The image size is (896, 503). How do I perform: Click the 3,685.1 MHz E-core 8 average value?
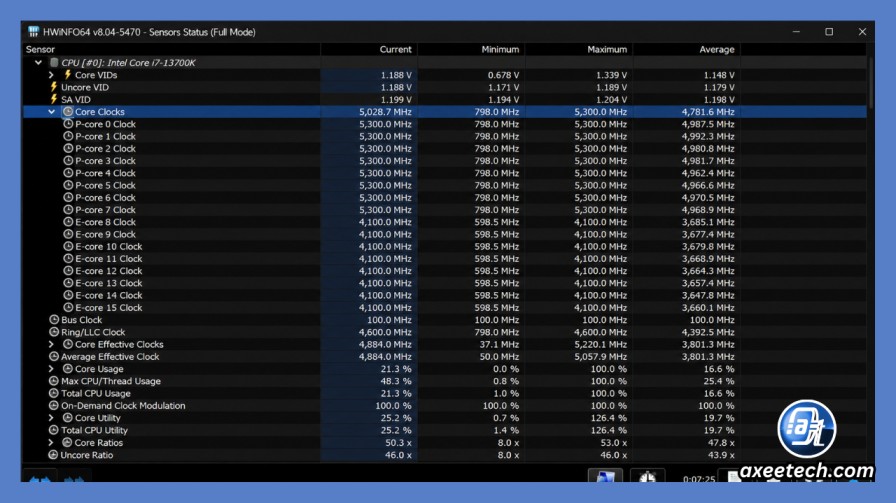pos(708,222)
